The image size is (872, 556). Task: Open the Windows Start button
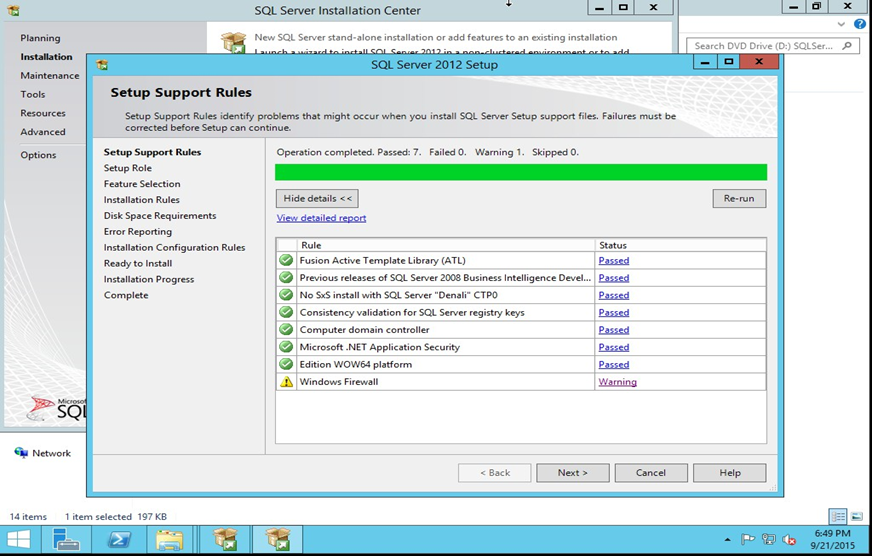19,540
